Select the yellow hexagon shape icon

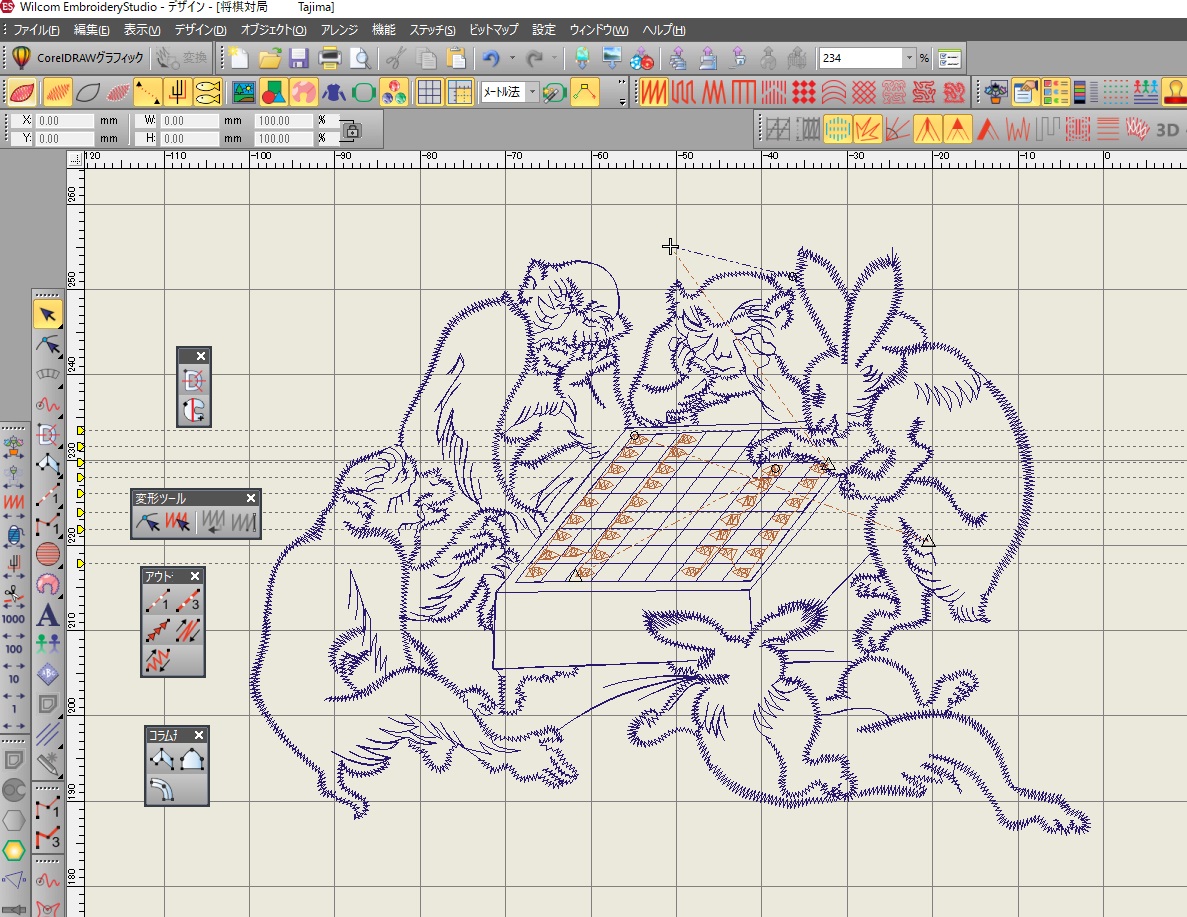coord(14,850)
